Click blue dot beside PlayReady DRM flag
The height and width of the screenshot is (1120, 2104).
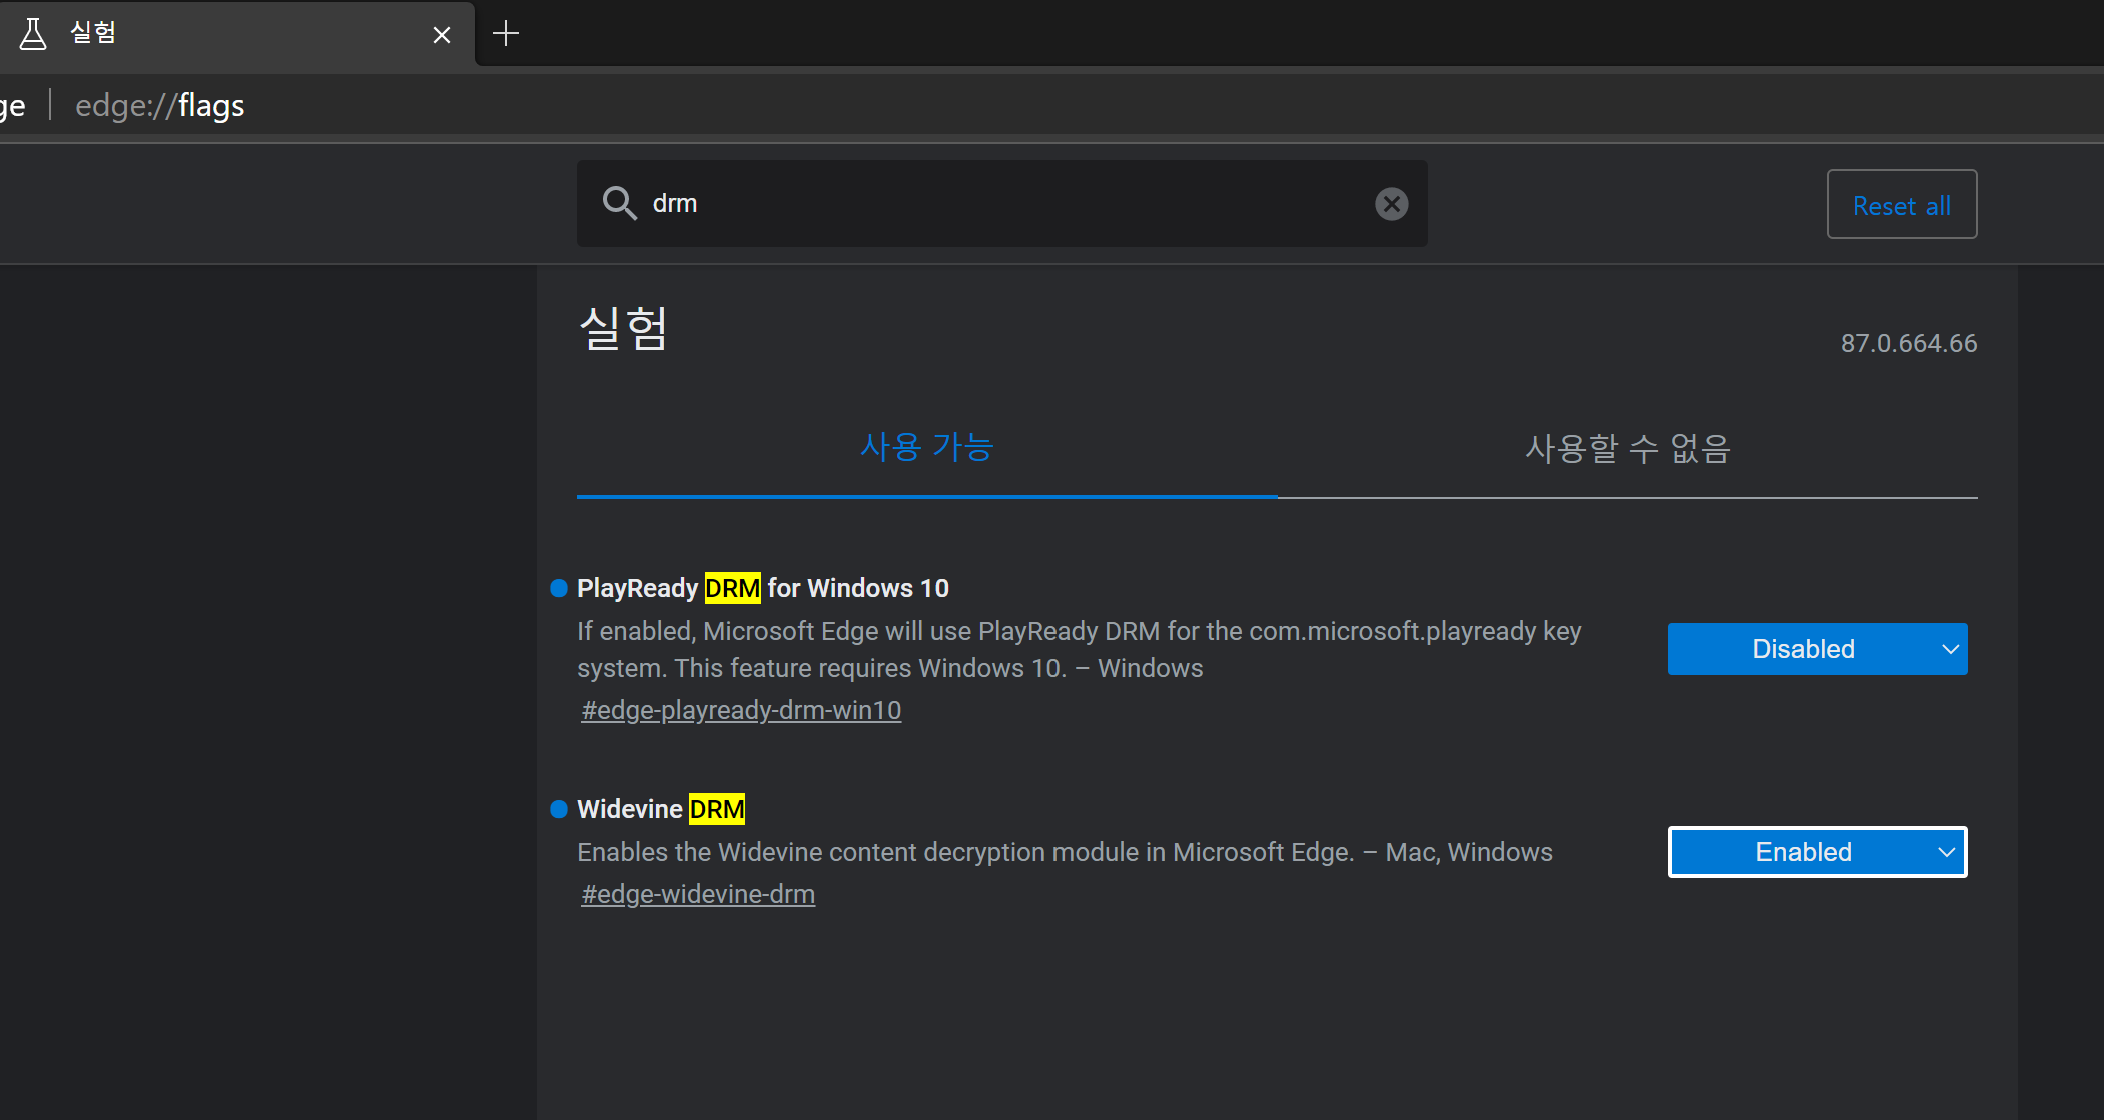559,588
